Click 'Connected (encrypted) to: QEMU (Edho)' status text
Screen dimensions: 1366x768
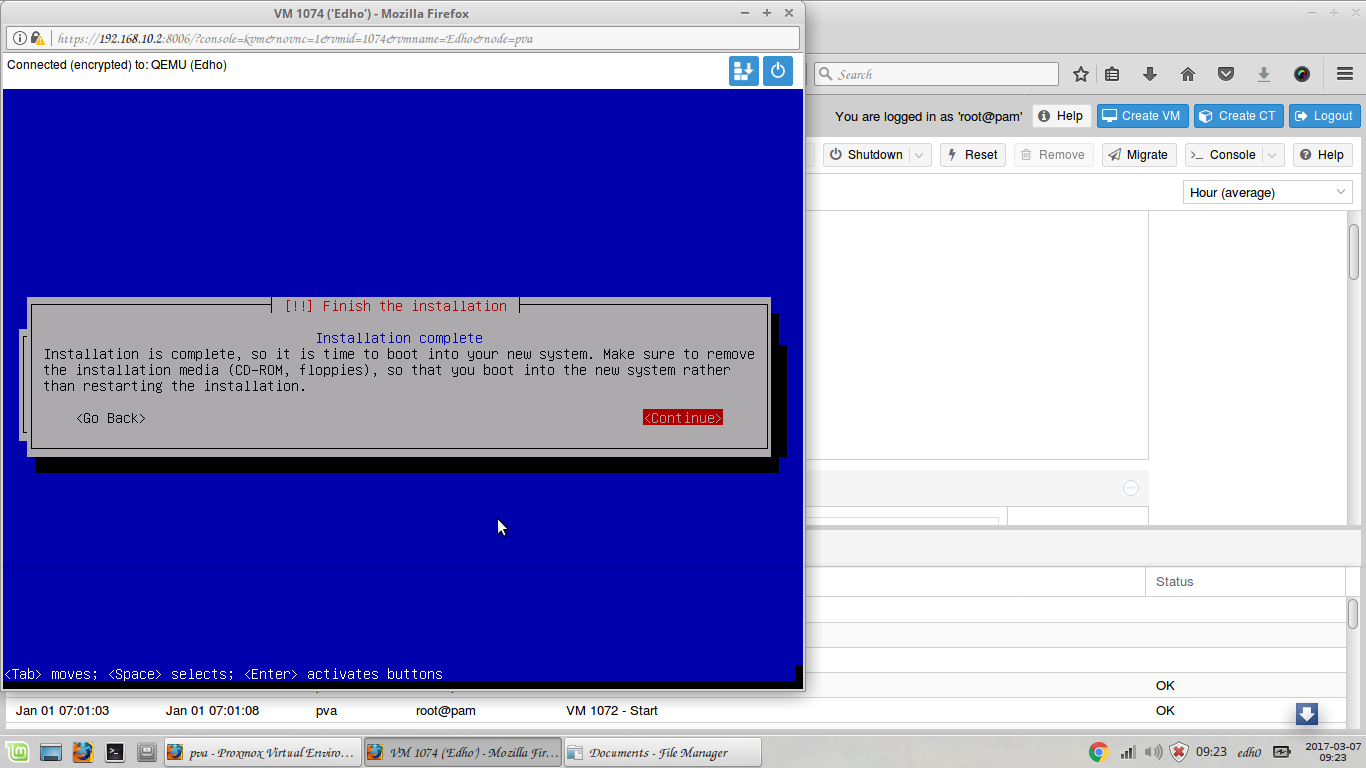117,65
